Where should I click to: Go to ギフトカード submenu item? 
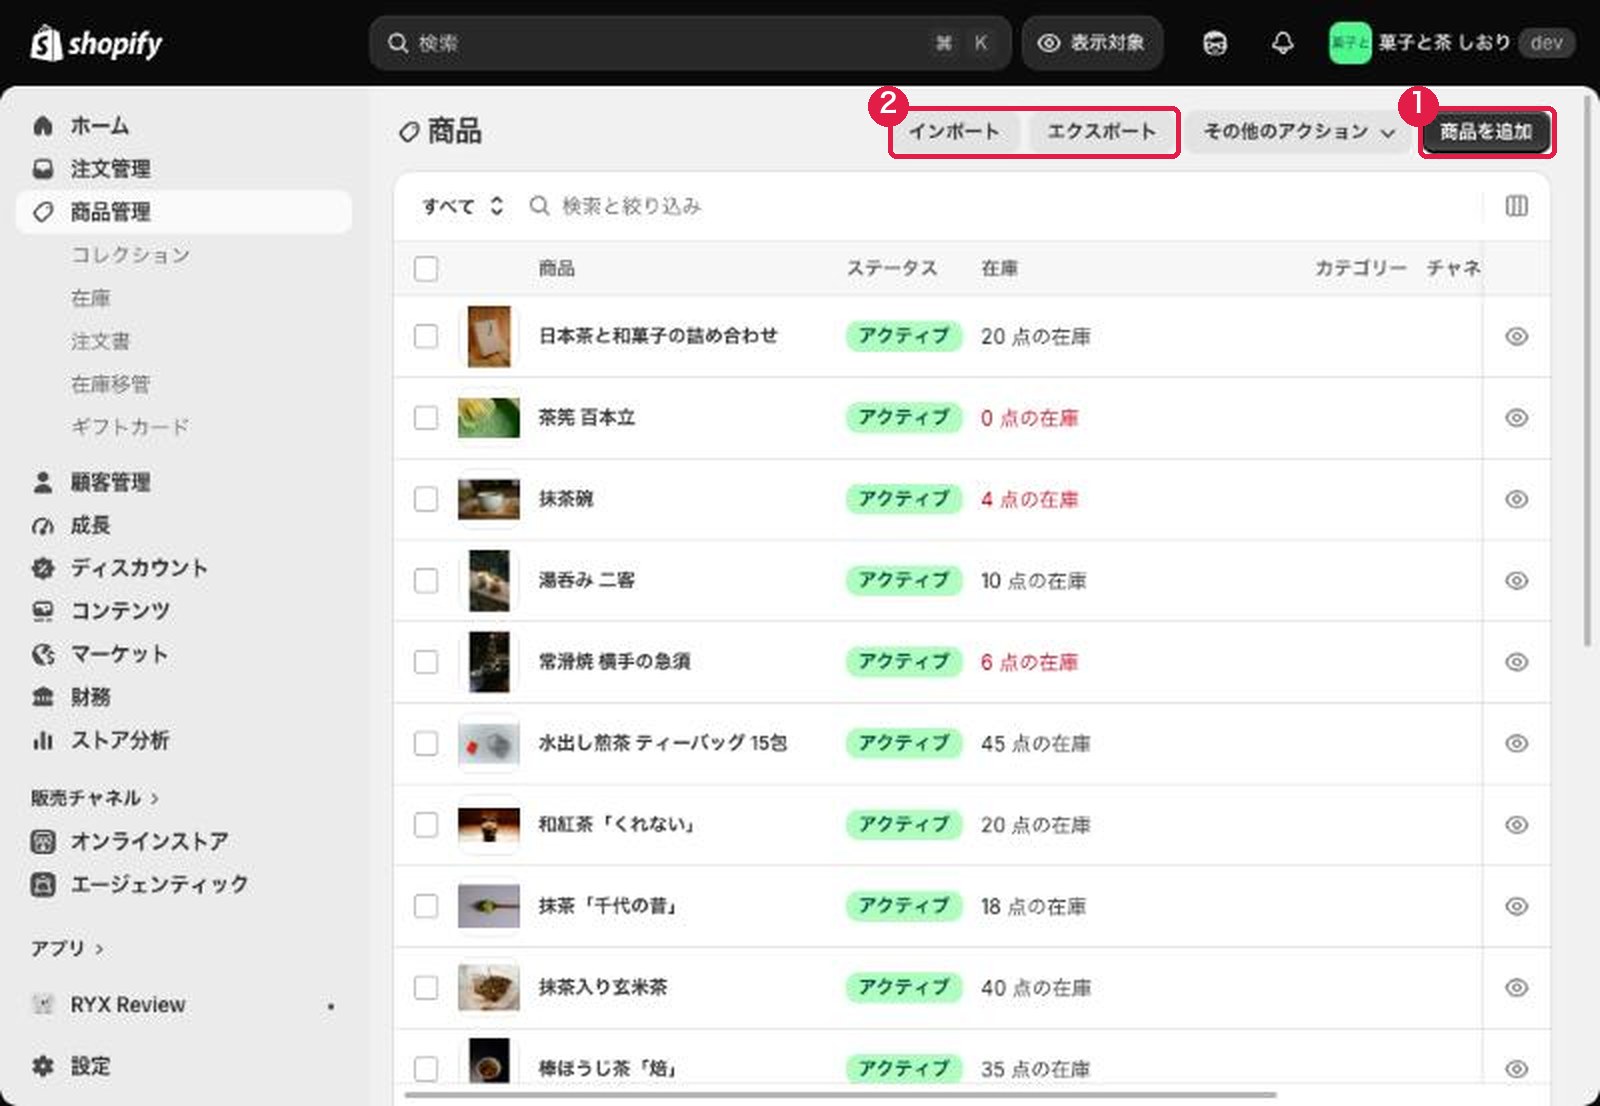[130, 427]
